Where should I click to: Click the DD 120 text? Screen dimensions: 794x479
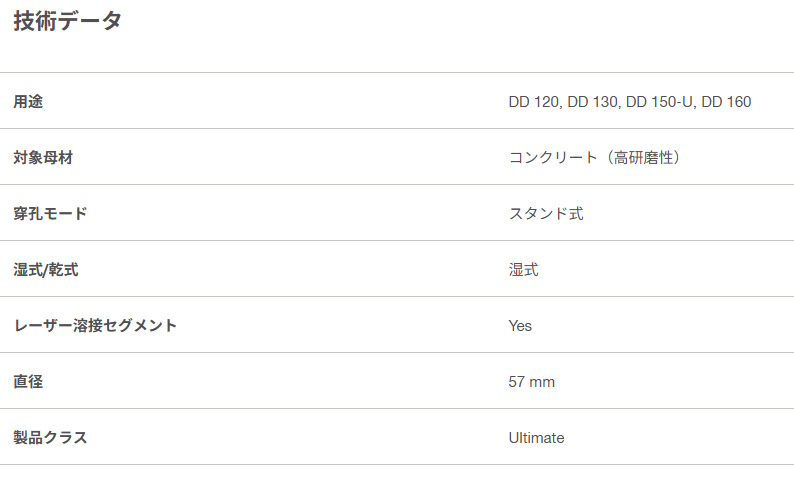pos(534,101)
